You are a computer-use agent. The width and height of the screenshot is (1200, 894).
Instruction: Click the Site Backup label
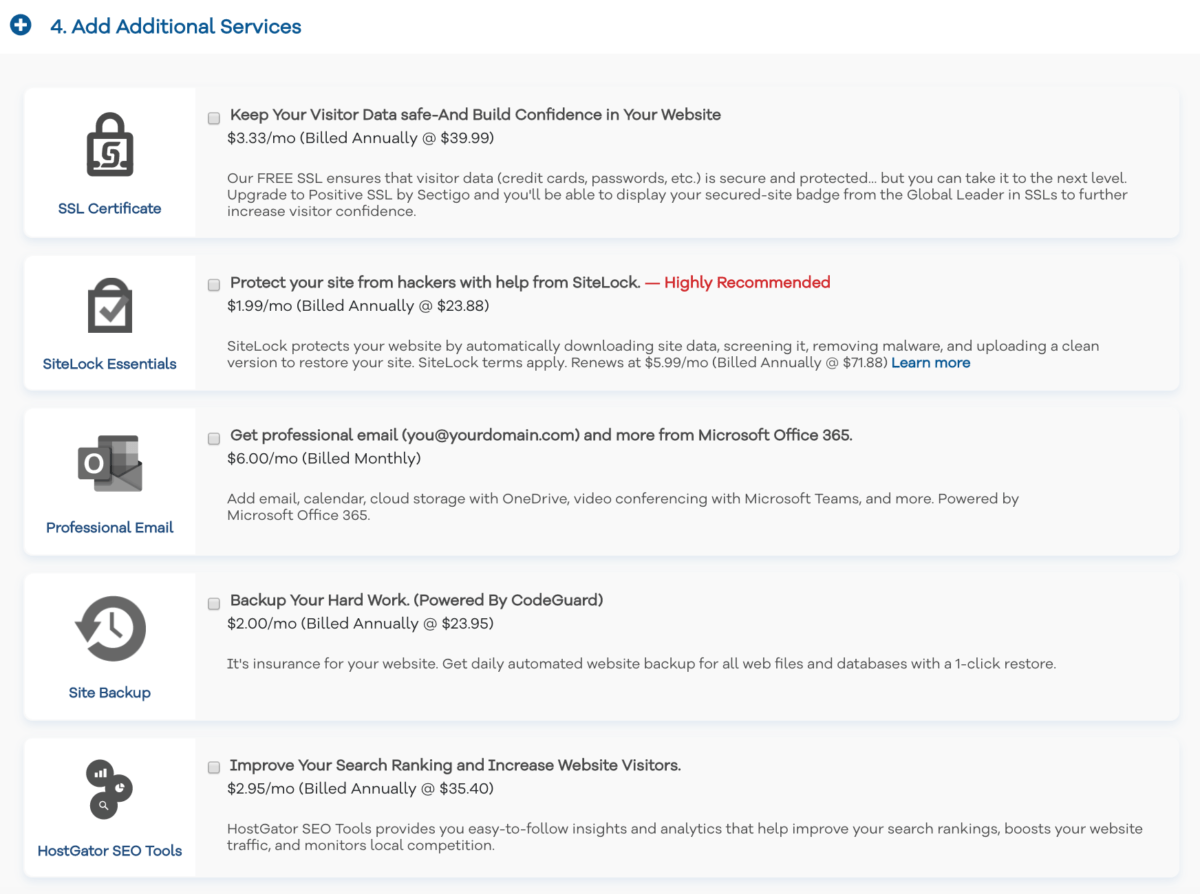[x=110, y=692]
